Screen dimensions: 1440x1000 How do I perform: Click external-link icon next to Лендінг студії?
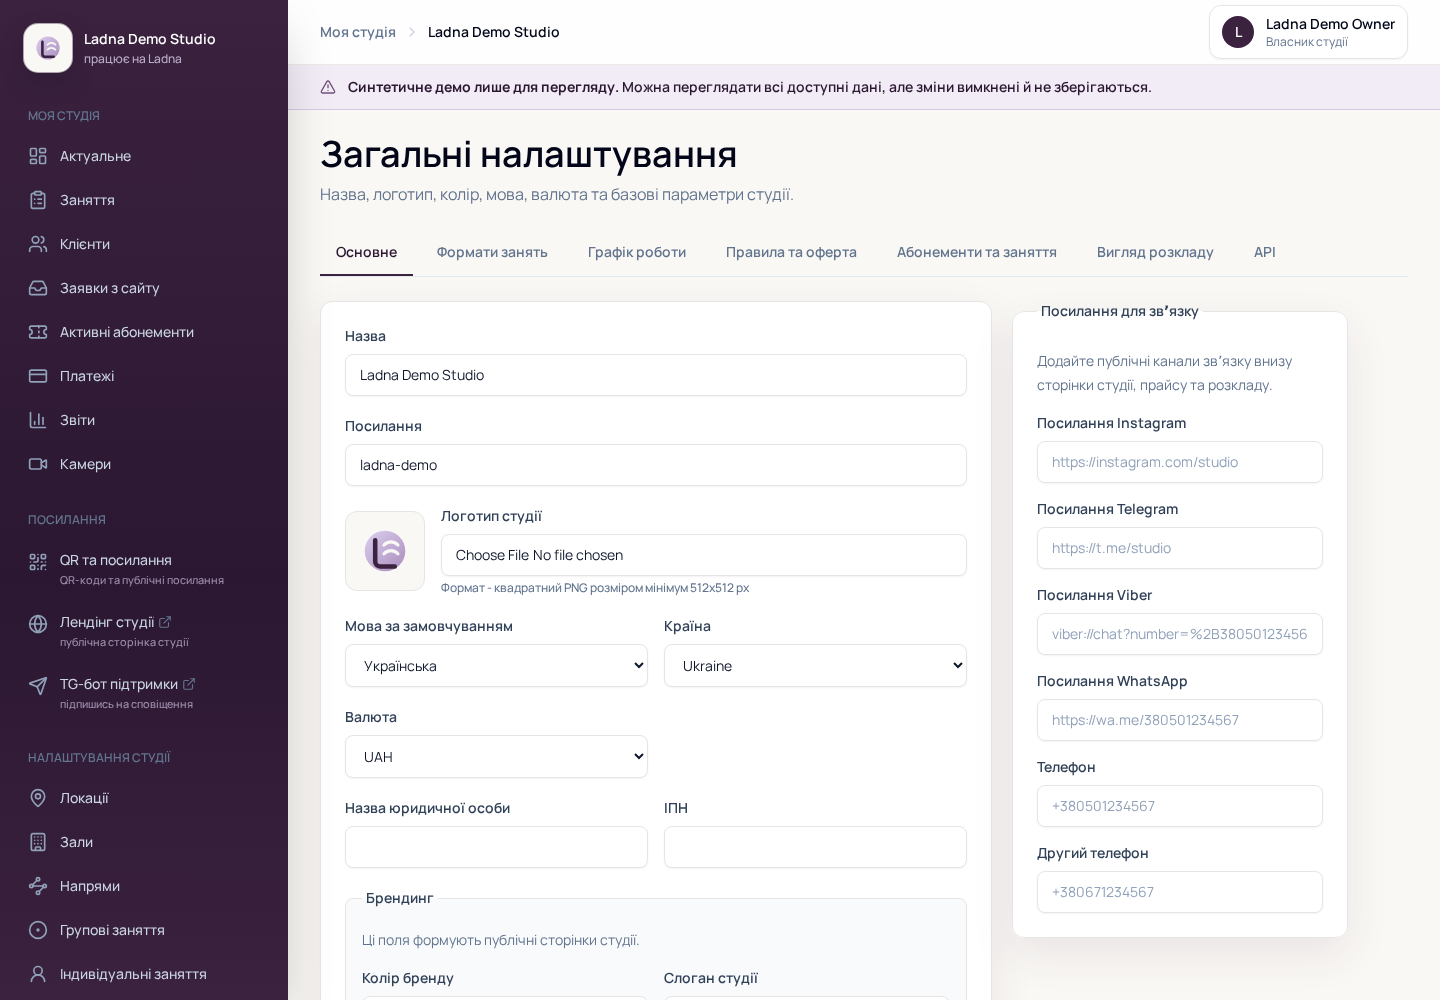click(165, 622)
